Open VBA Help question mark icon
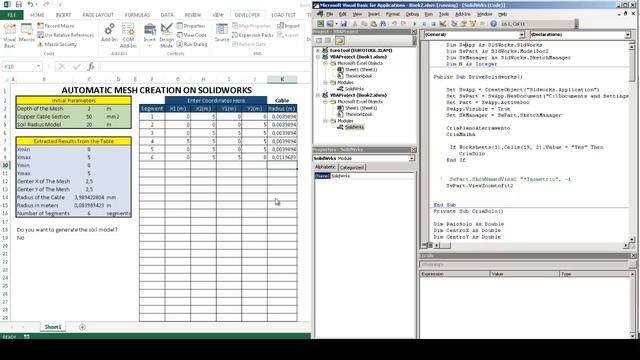The height and width of the screenshot is (360, 640). (x=493, y=24)
